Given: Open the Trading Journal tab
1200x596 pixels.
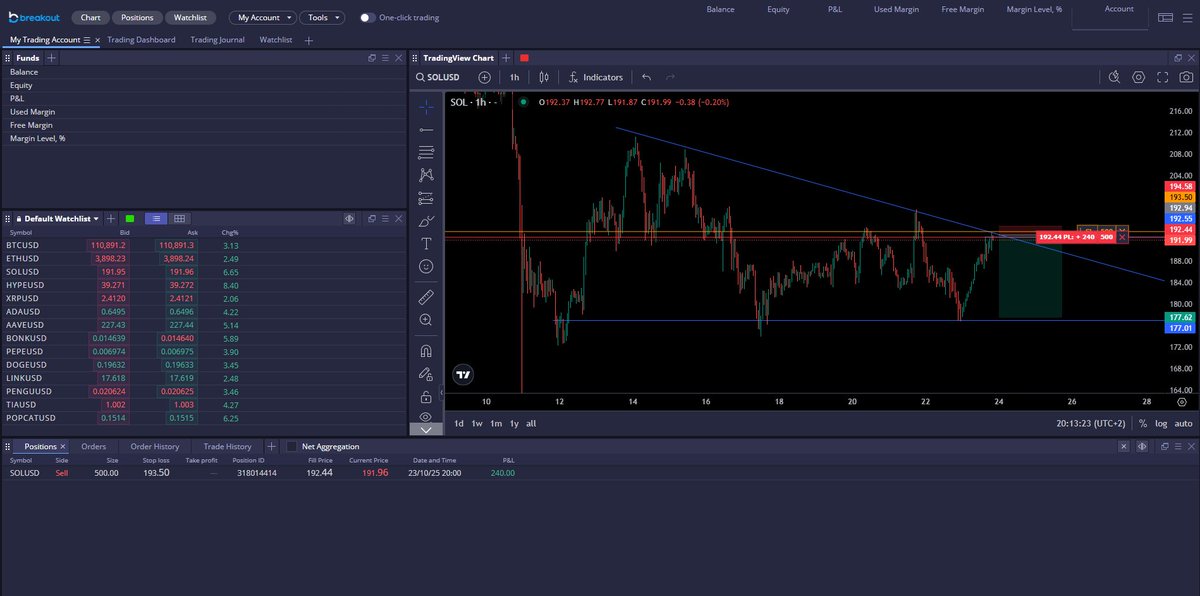Looking at the screenshot, I should (x=217, y=40).
